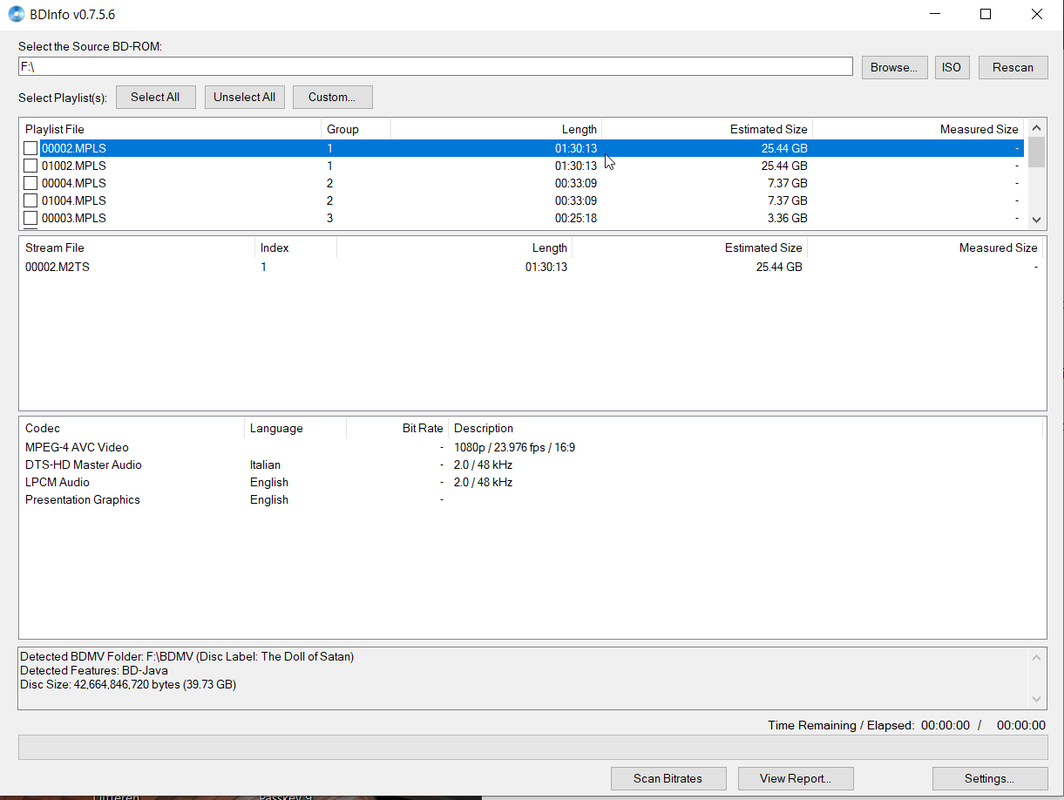
Task: Click the progress bar
Action: point(533,747)
